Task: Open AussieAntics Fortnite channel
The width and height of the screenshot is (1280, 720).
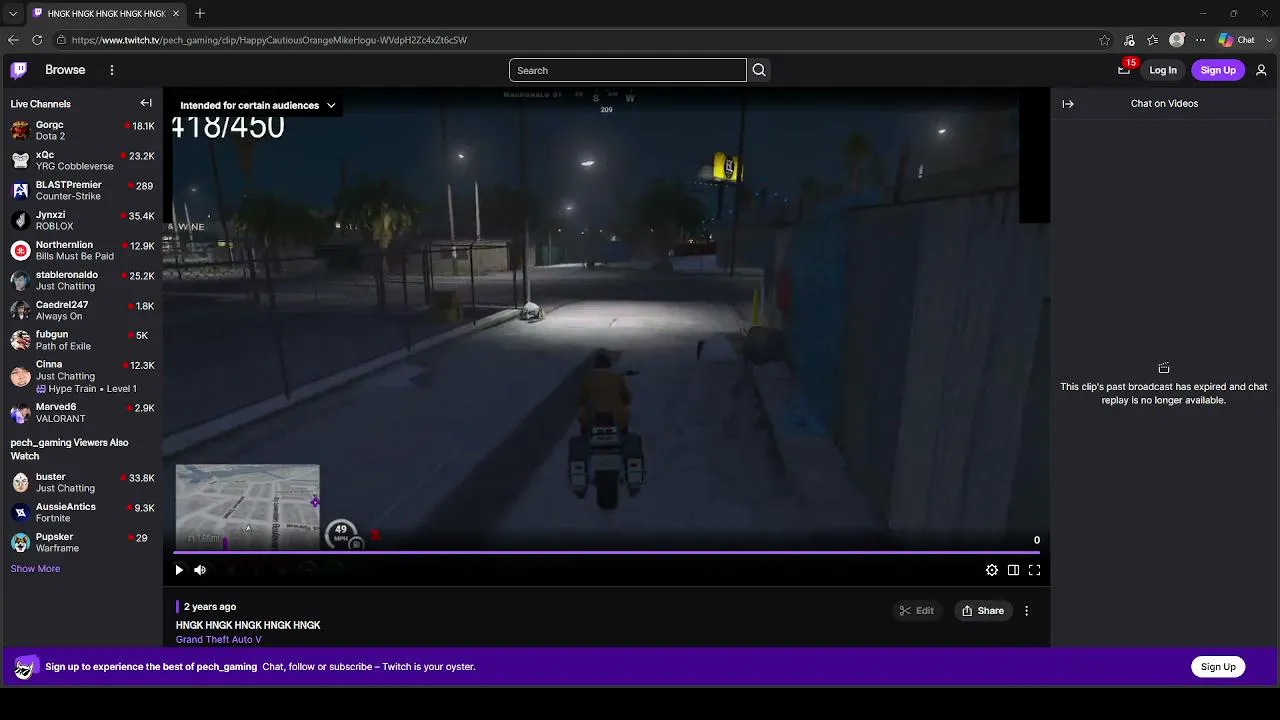Action: 82,513
